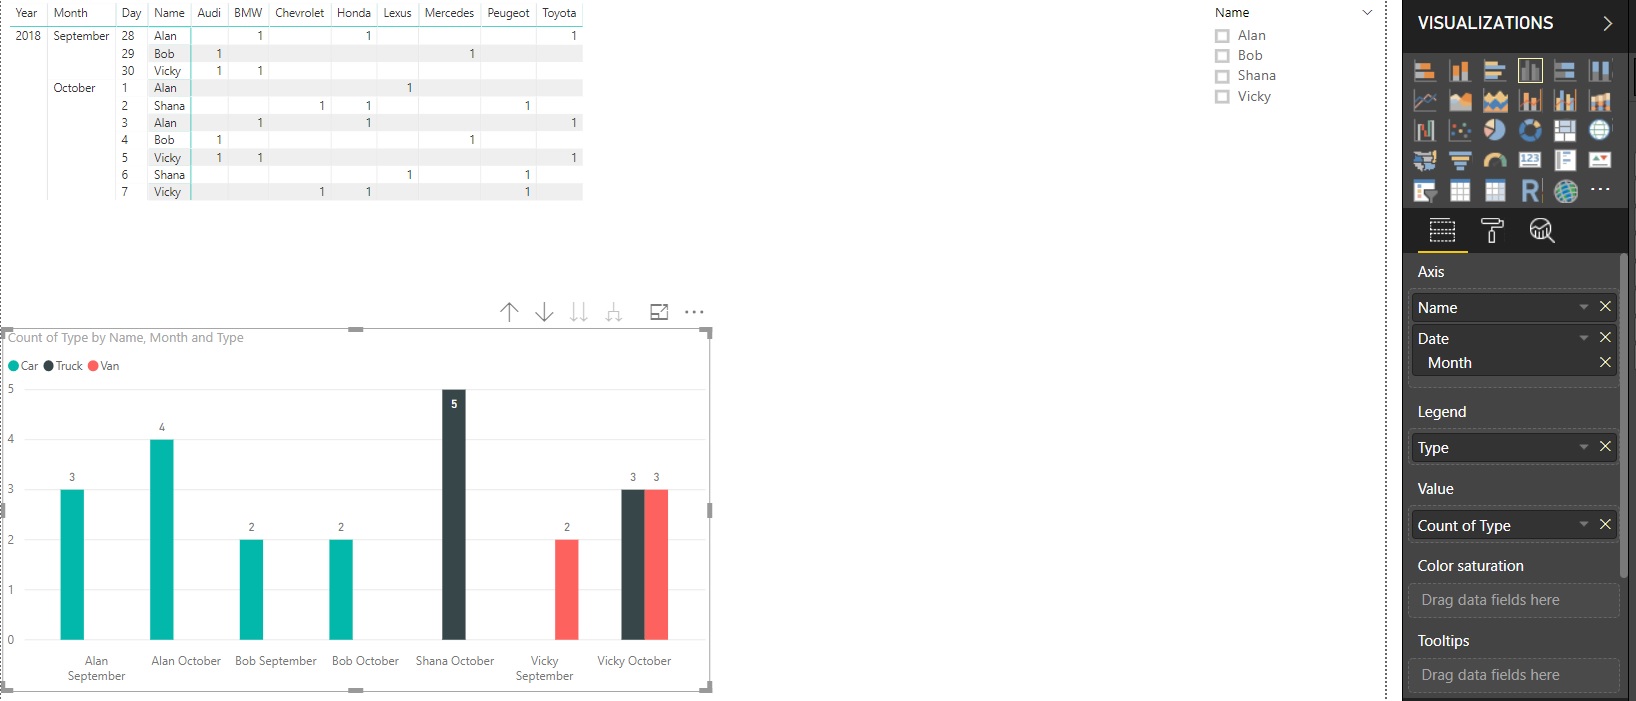Open the Date field dropdown in Axis
This screenshot has height=701, width=1636.
click(1584, 338)
